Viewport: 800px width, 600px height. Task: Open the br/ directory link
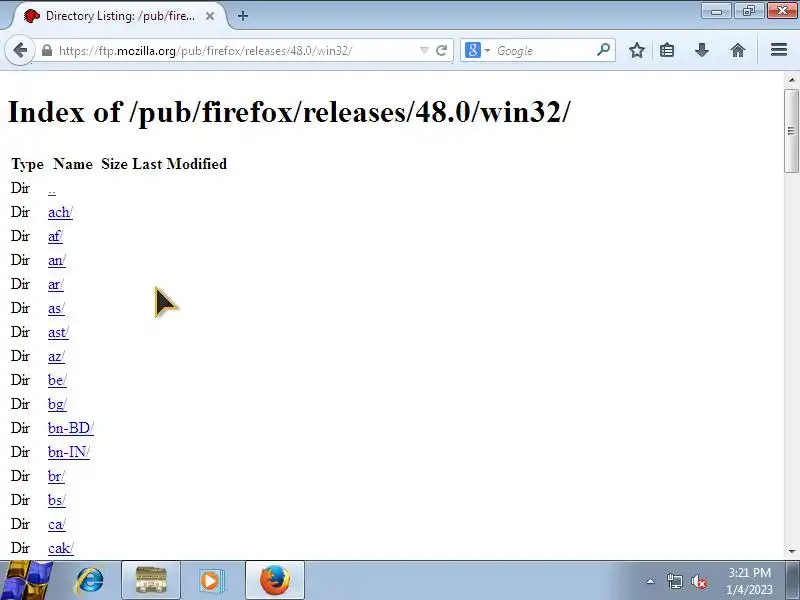click(x=56, y=476)
